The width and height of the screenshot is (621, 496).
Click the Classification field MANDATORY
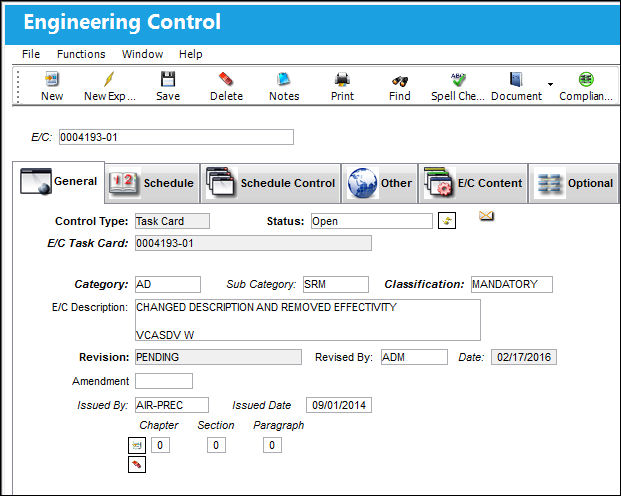point(512,284)
